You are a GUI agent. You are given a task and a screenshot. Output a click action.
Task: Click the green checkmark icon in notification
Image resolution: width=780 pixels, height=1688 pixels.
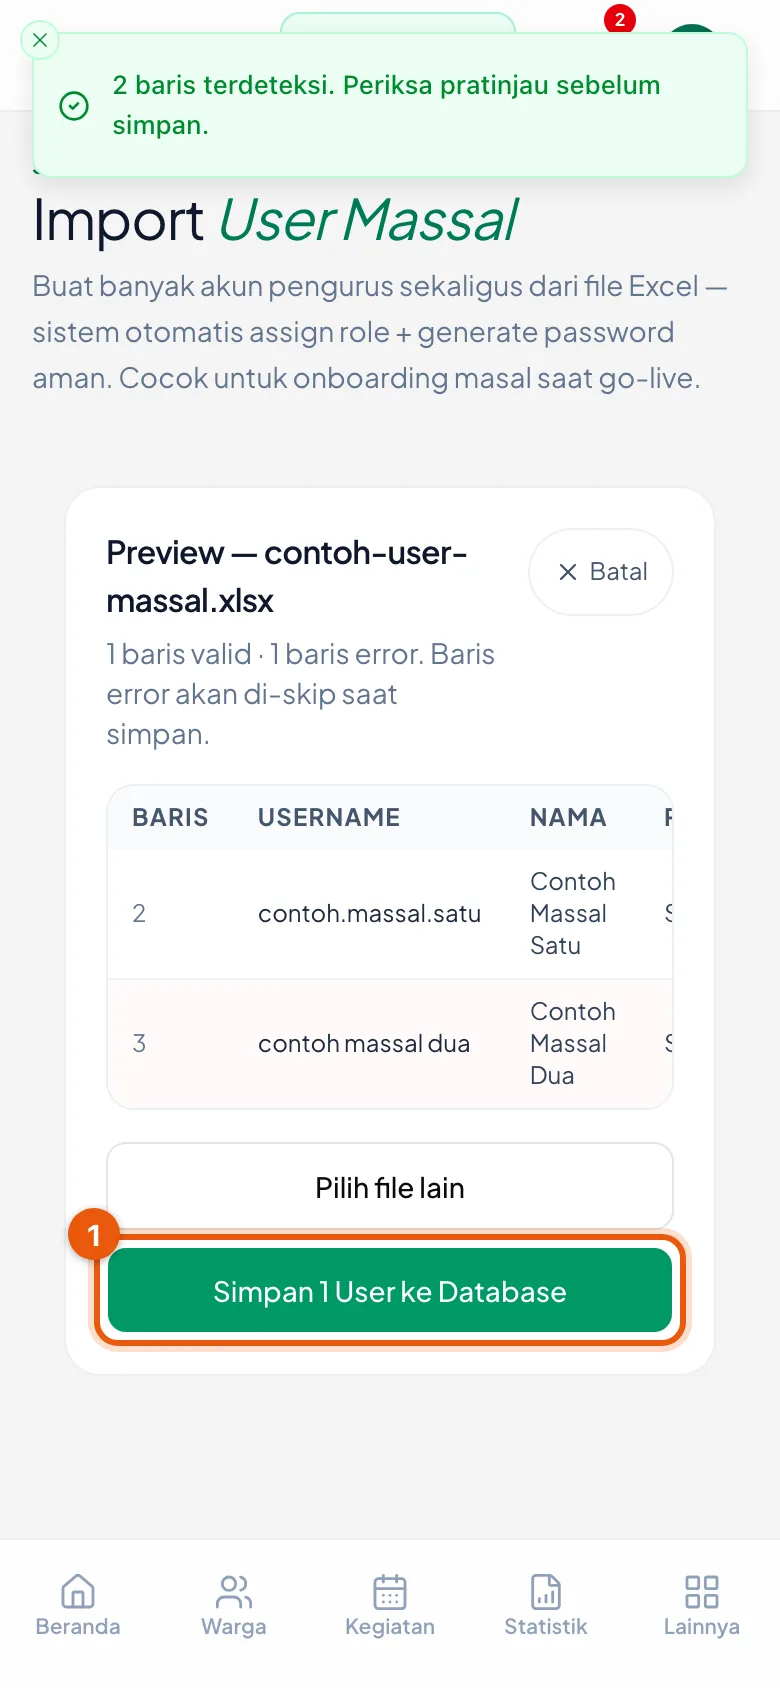[74, 105]
